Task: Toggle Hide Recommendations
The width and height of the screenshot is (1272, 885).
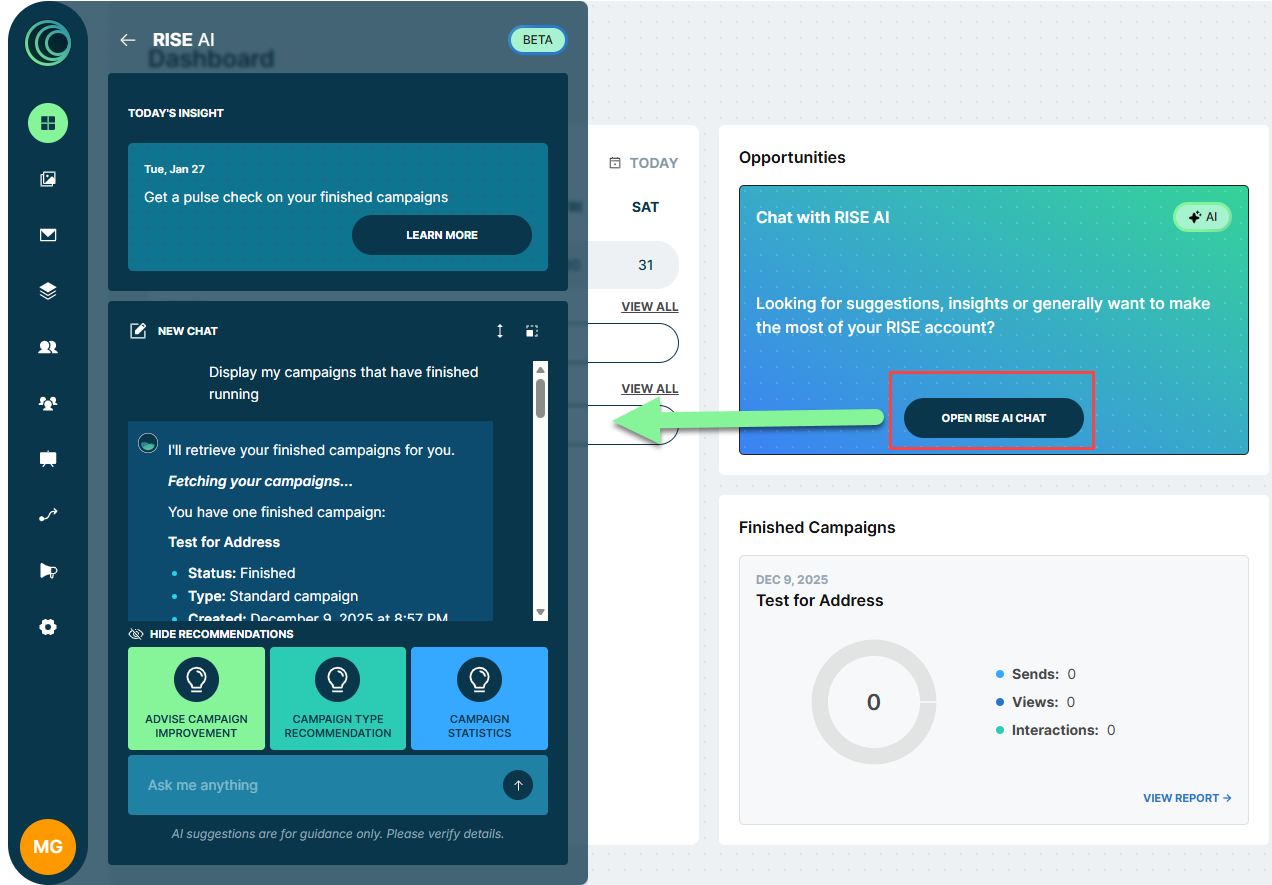Action: [211, 634]
